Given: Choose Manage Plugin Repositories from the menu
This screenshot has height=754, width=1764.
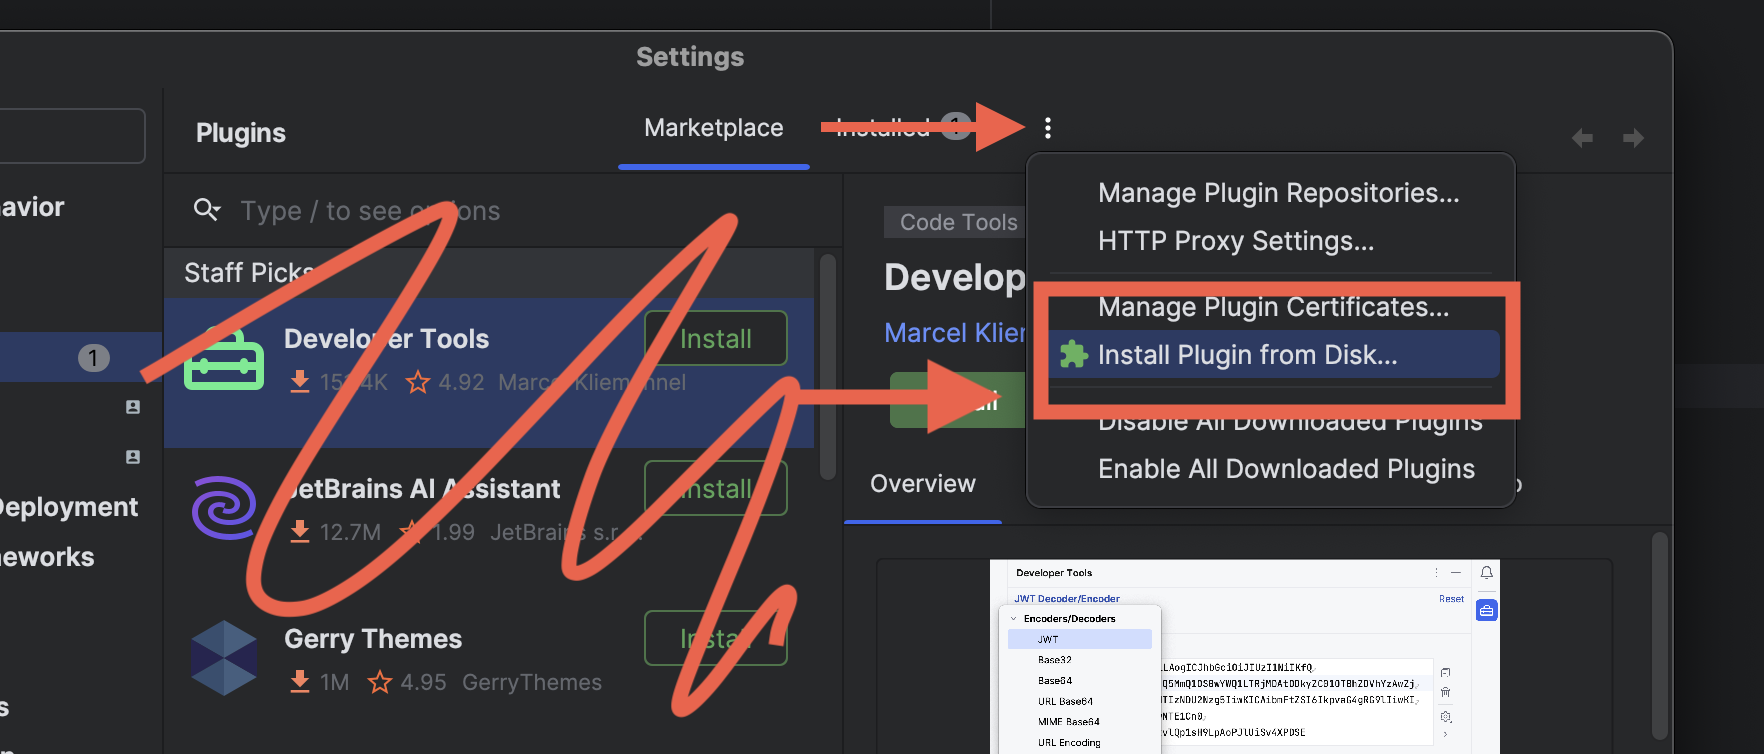Looking at the screenshot, I should pyautogui.click(x=1278, y=193).
